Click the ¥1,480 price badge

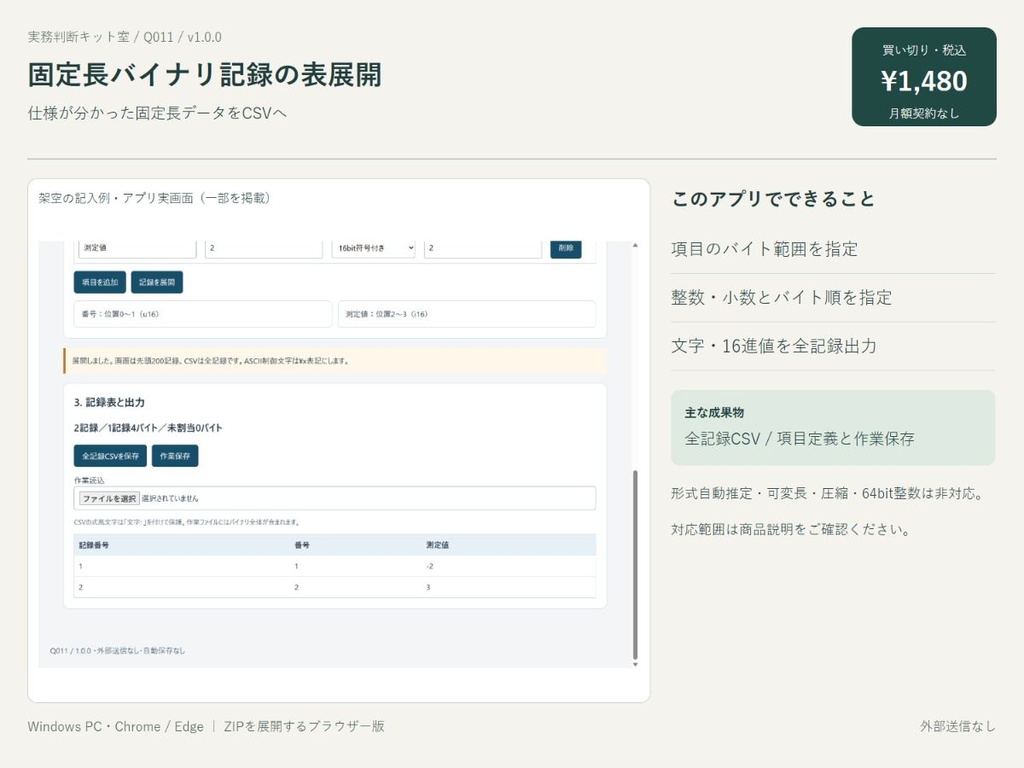[x=924, y=76]
